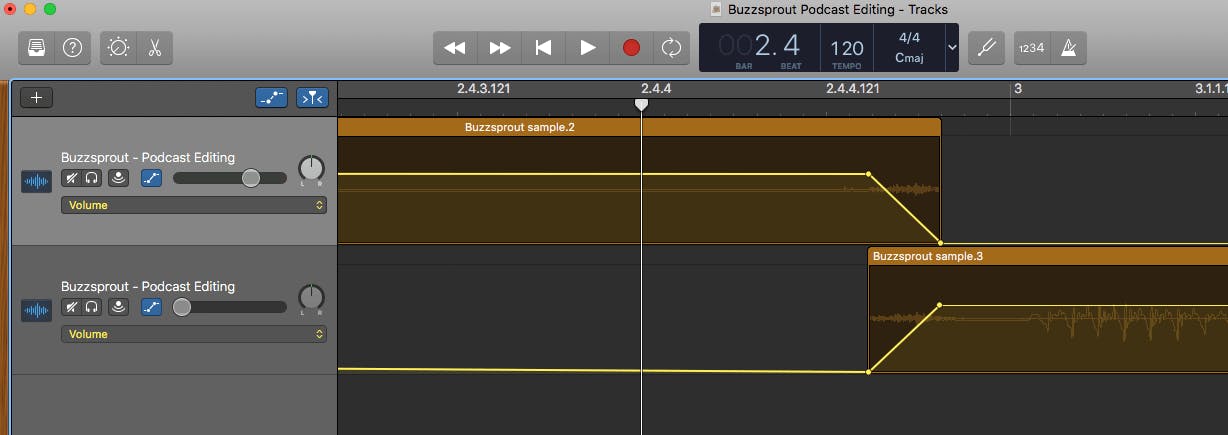Mute the first Buzzsprout track
This screenshot has height=435, width=1228.
71,178
